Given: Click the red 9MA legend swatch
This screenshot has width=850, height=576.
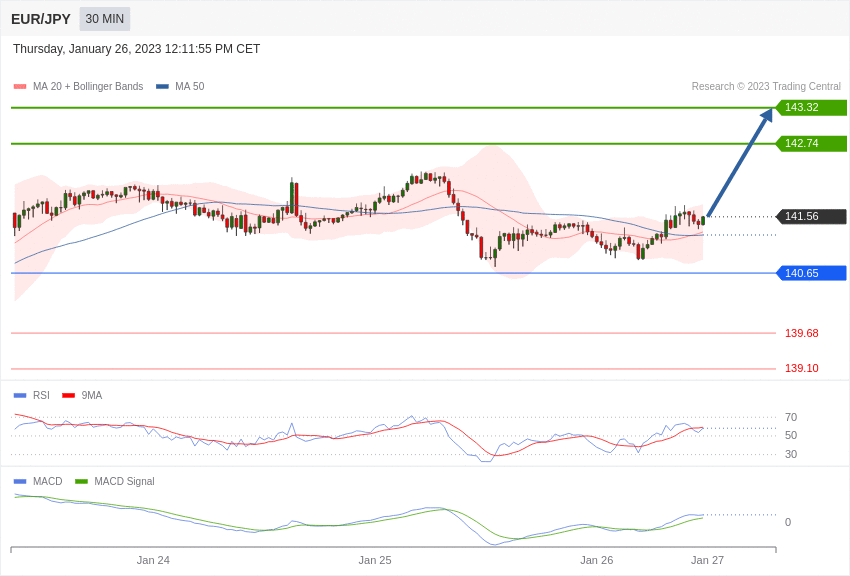Looking at the screenshot, I should pos(68,396).
